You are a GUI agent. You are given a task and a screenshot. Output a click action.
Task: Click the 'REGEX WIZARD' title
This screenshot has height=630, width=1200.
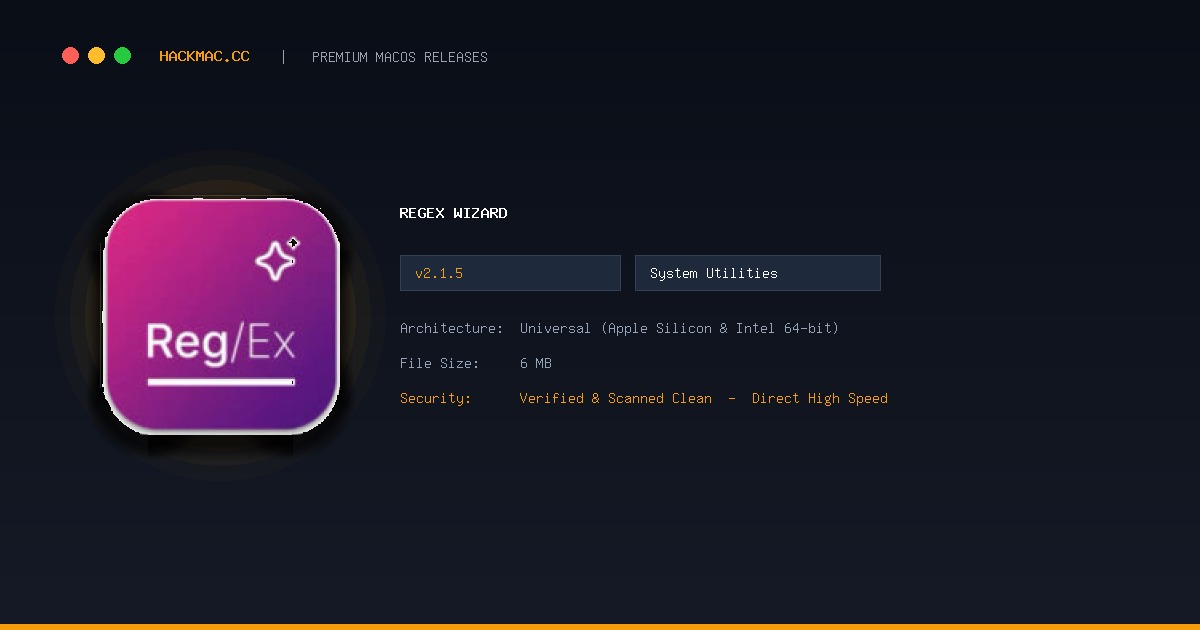tap(453, 213)
